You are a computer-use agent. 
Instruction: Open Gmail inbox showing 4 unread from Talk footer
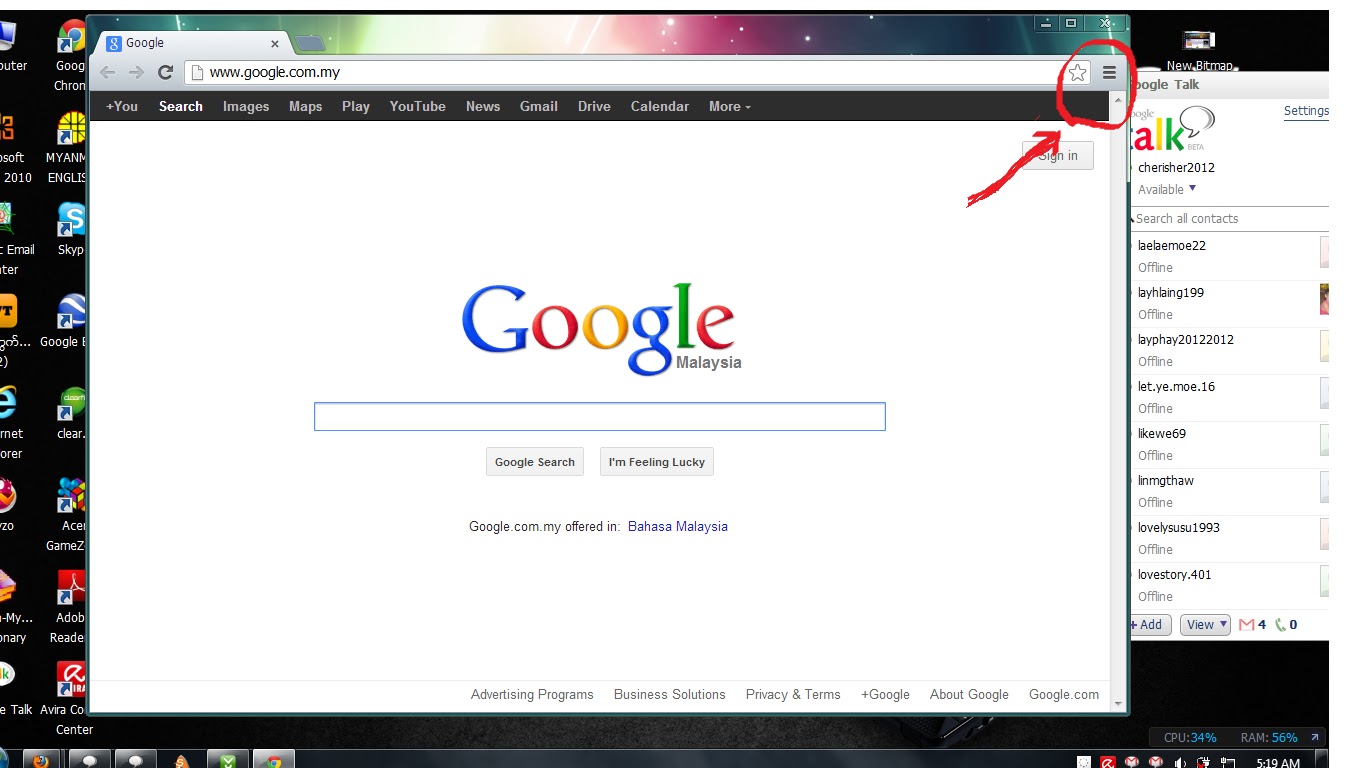click(1249, 624)
